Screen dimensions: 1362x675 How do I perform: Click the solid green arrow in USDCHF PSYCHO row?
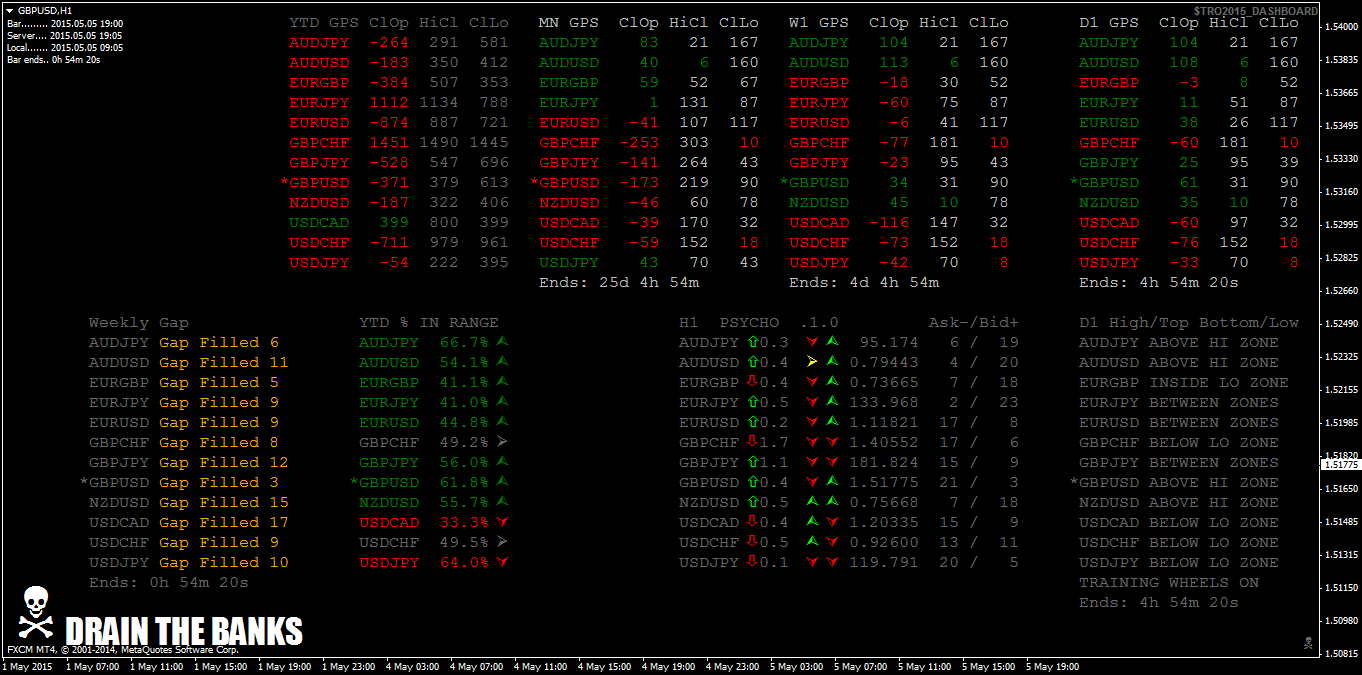812,542
